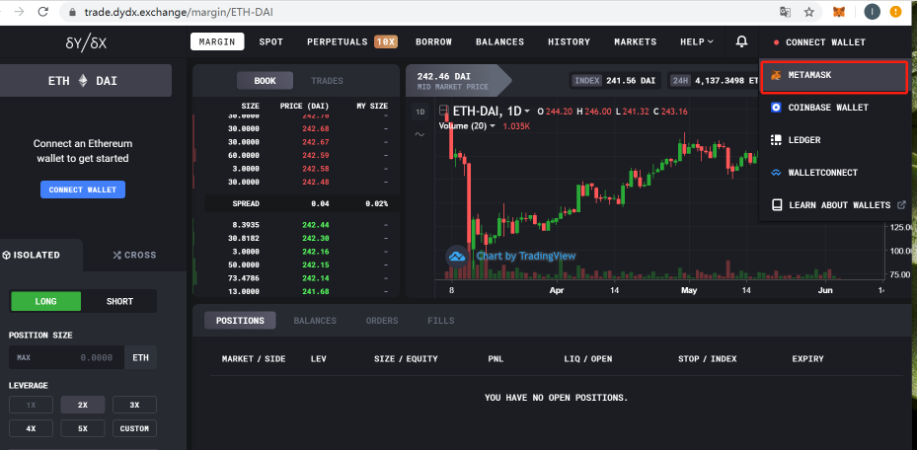Click the 24H volume stat

point(714,81)
